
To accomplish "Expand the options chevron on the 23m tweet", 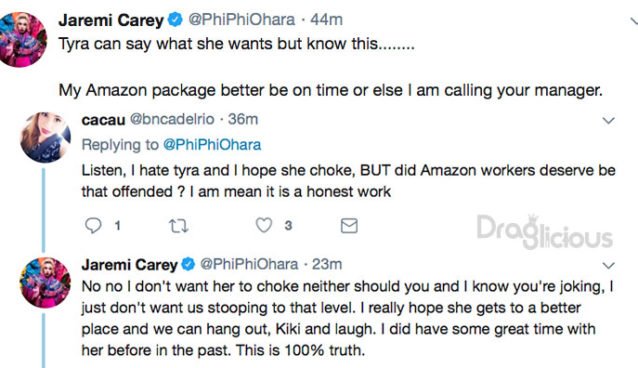I will coord(608,265).
